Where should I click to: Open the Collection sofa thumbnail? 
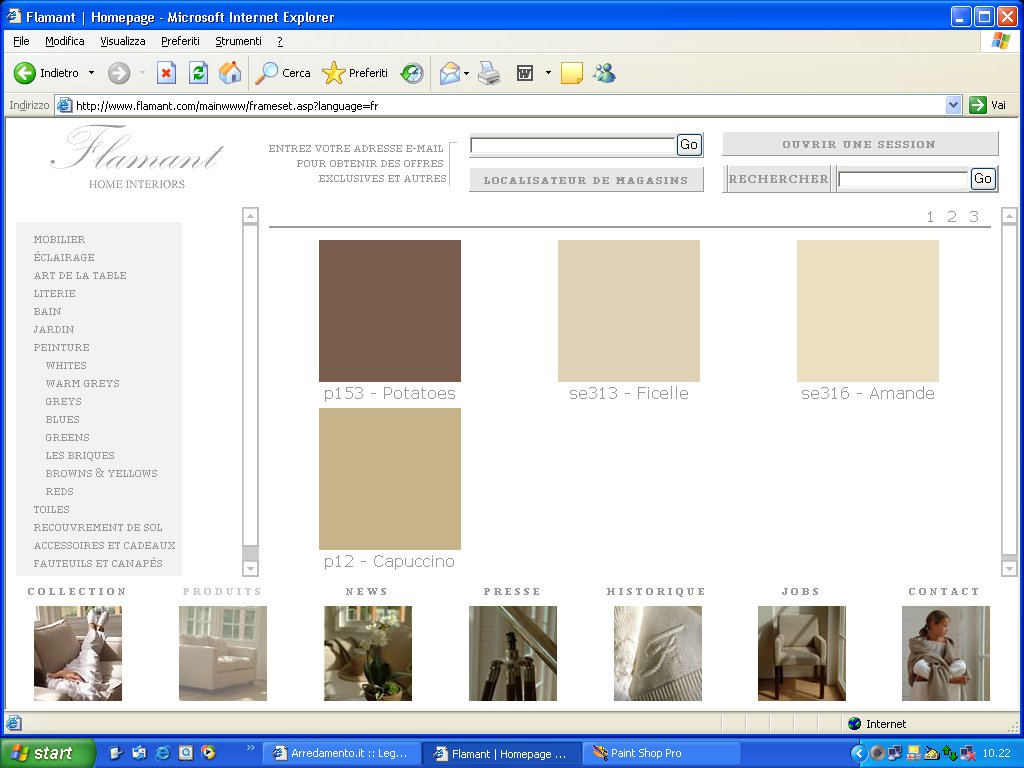(x=78, y=653)
